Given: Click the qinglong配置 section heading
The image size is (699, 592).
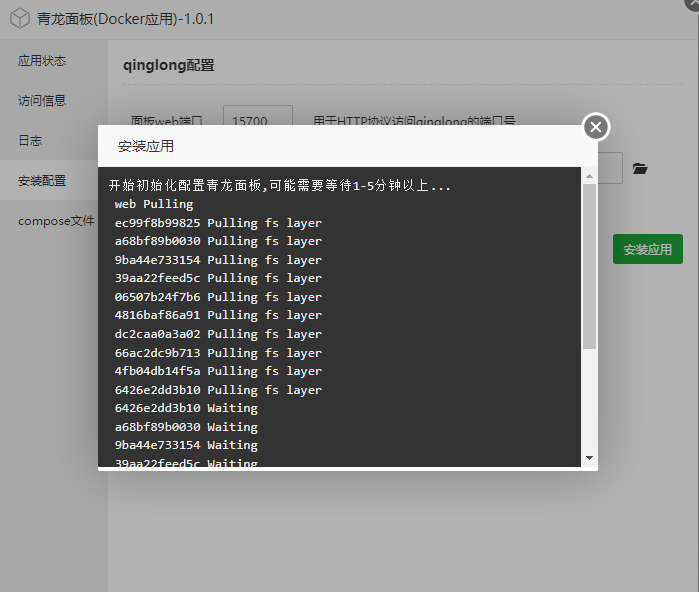Looking at the screenshot, I should [x=169, y=66].
